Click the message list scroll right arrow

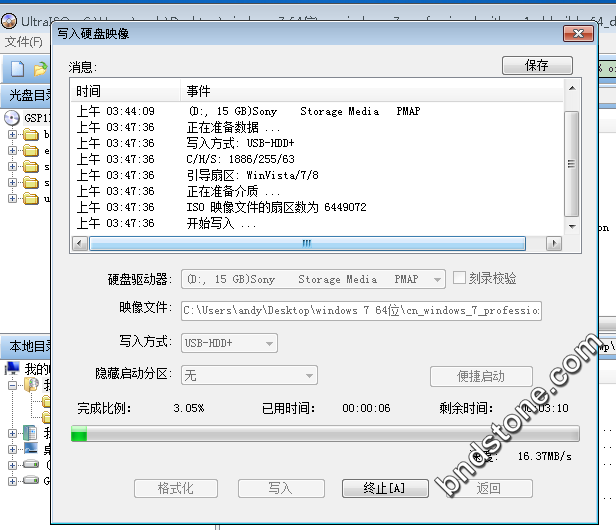tap(554, 243)
